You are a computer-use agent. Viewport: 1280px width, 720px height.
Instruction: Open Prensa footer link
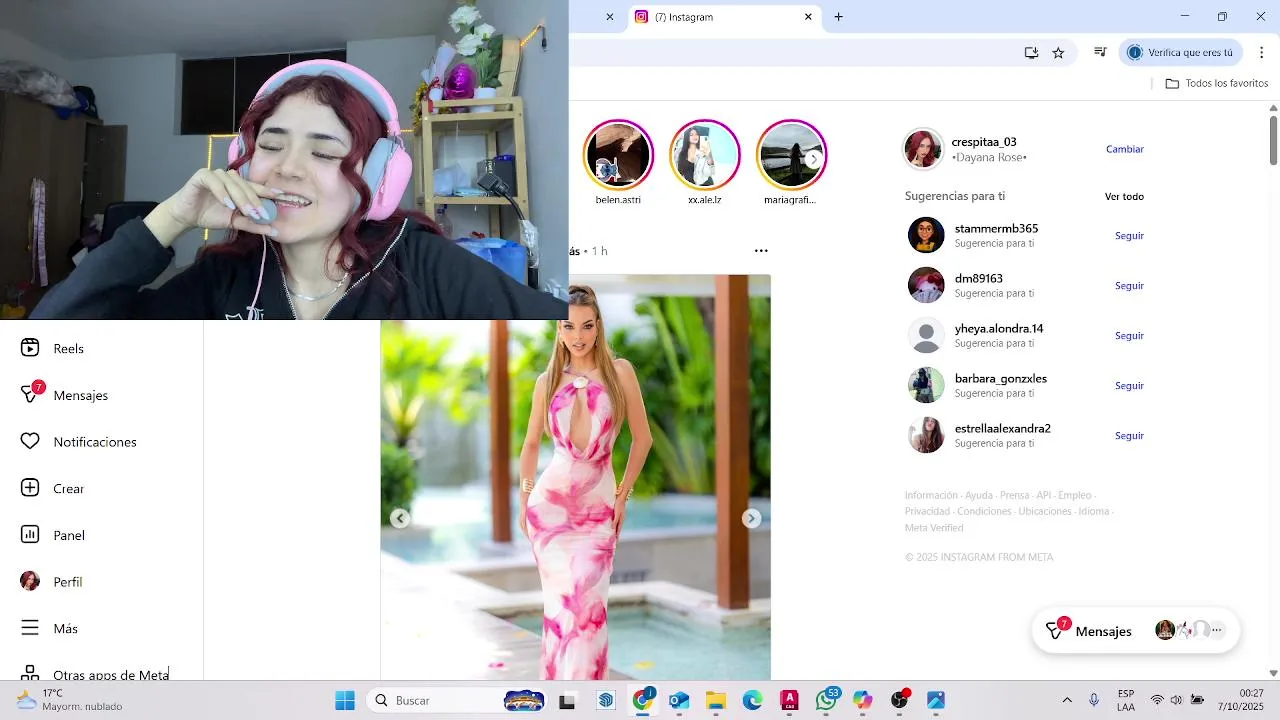[1014, 495]
